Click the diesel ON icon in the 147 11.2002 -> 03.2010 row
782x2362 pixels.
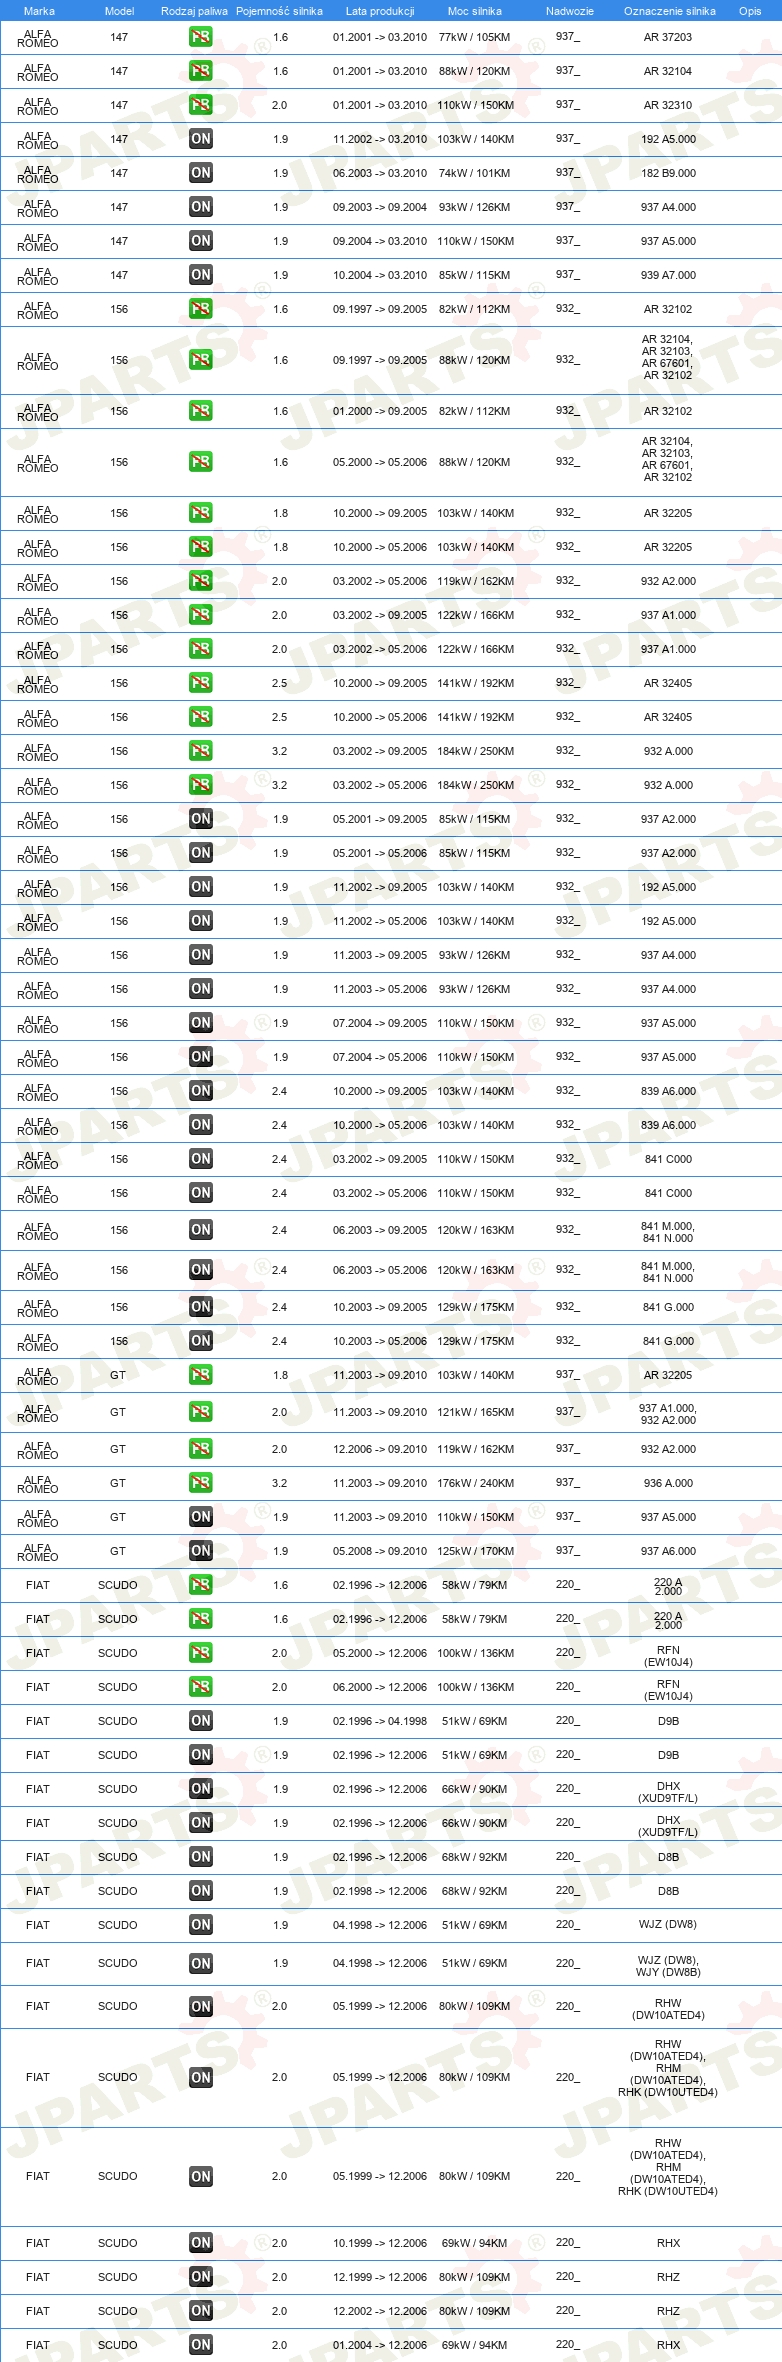pyautogui.click(x=201, y=139)
